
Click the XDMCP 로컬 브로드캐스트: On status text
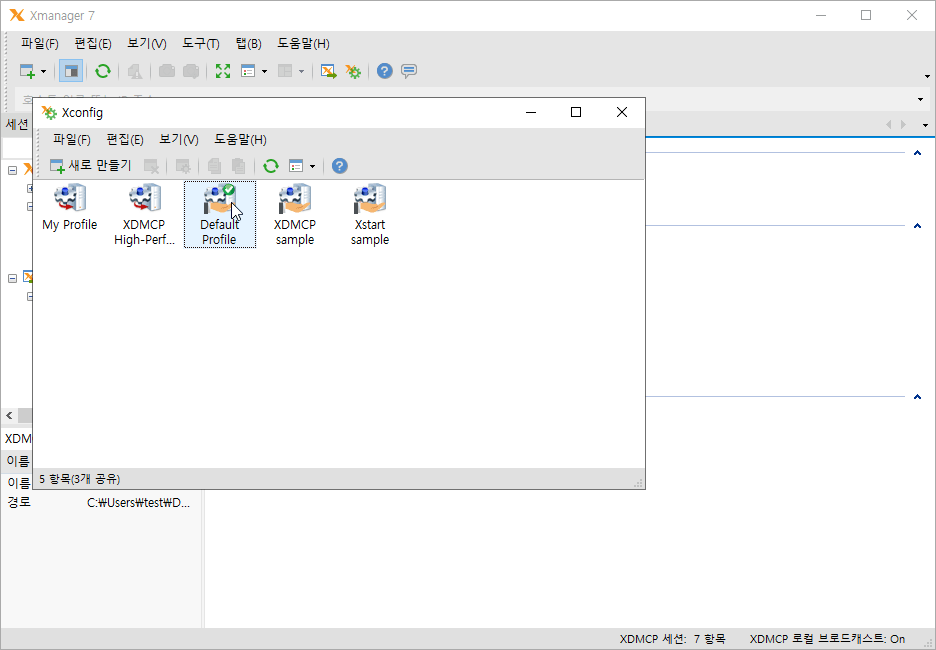point(827,639)
